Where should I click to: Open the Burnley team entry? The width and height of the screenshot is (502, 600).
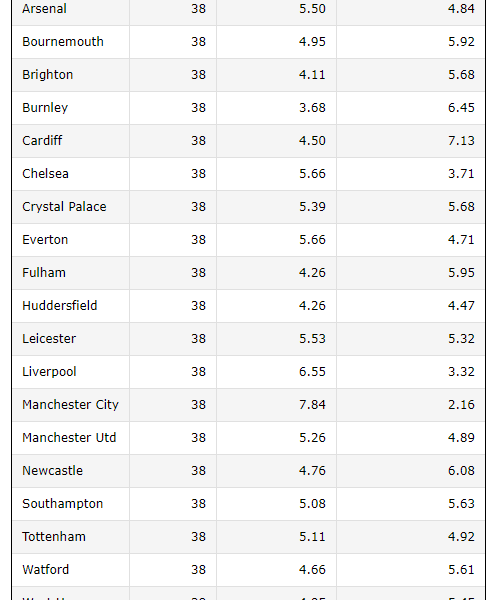coord(45,108)
